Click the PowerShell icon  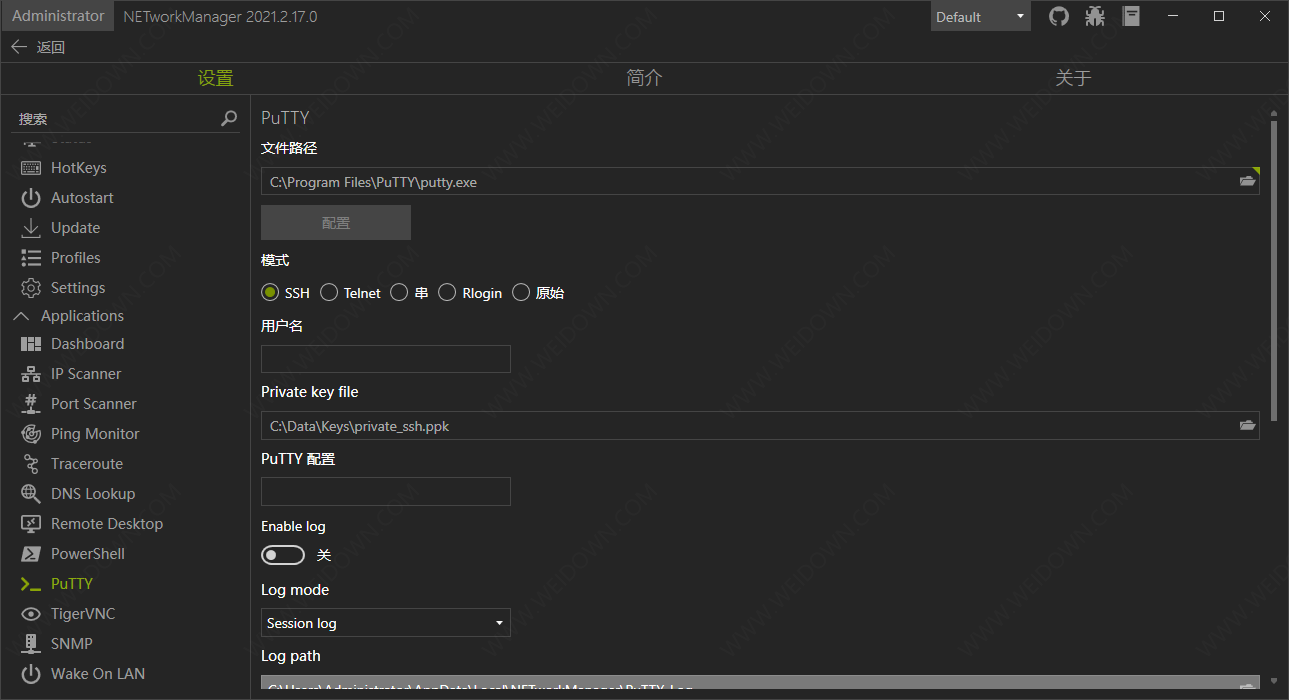31,554
